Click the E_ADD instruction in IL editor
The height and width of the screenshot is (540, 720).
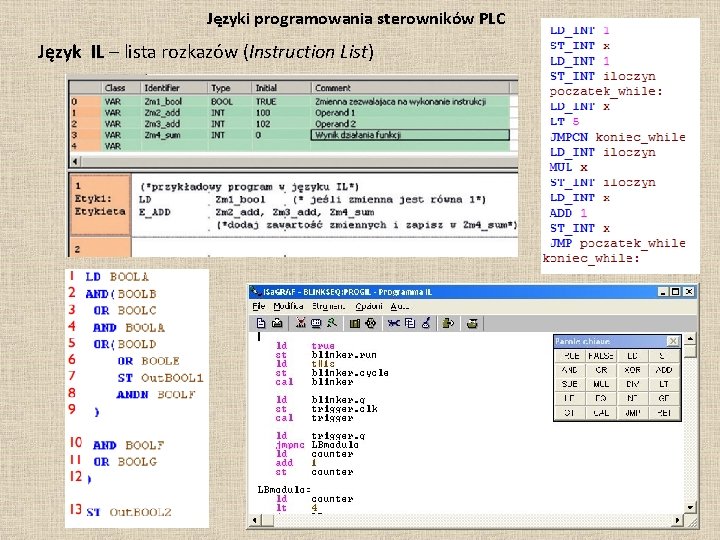tap(155, 212)
